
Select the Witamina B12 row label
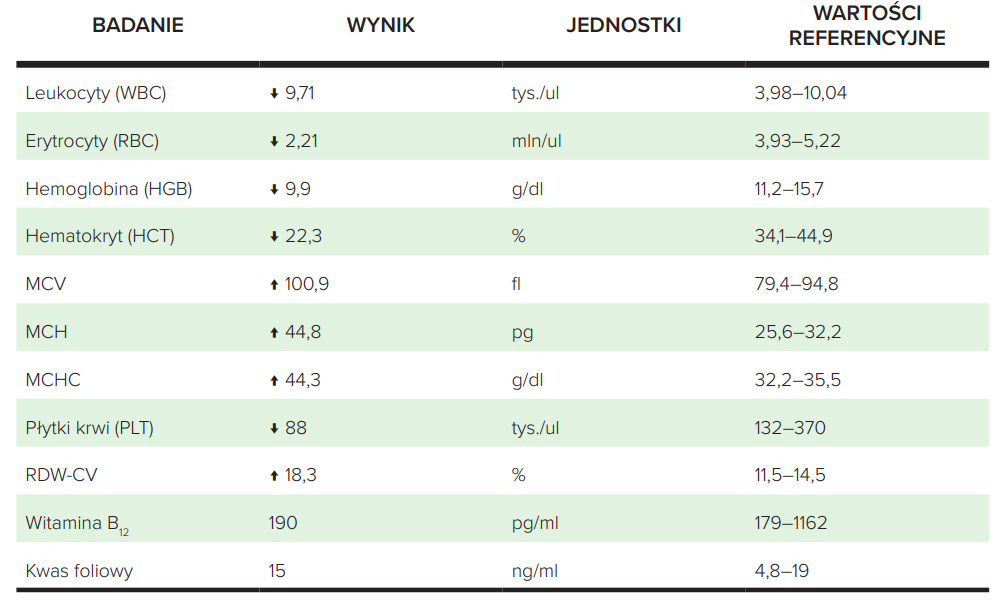point(79,524)
